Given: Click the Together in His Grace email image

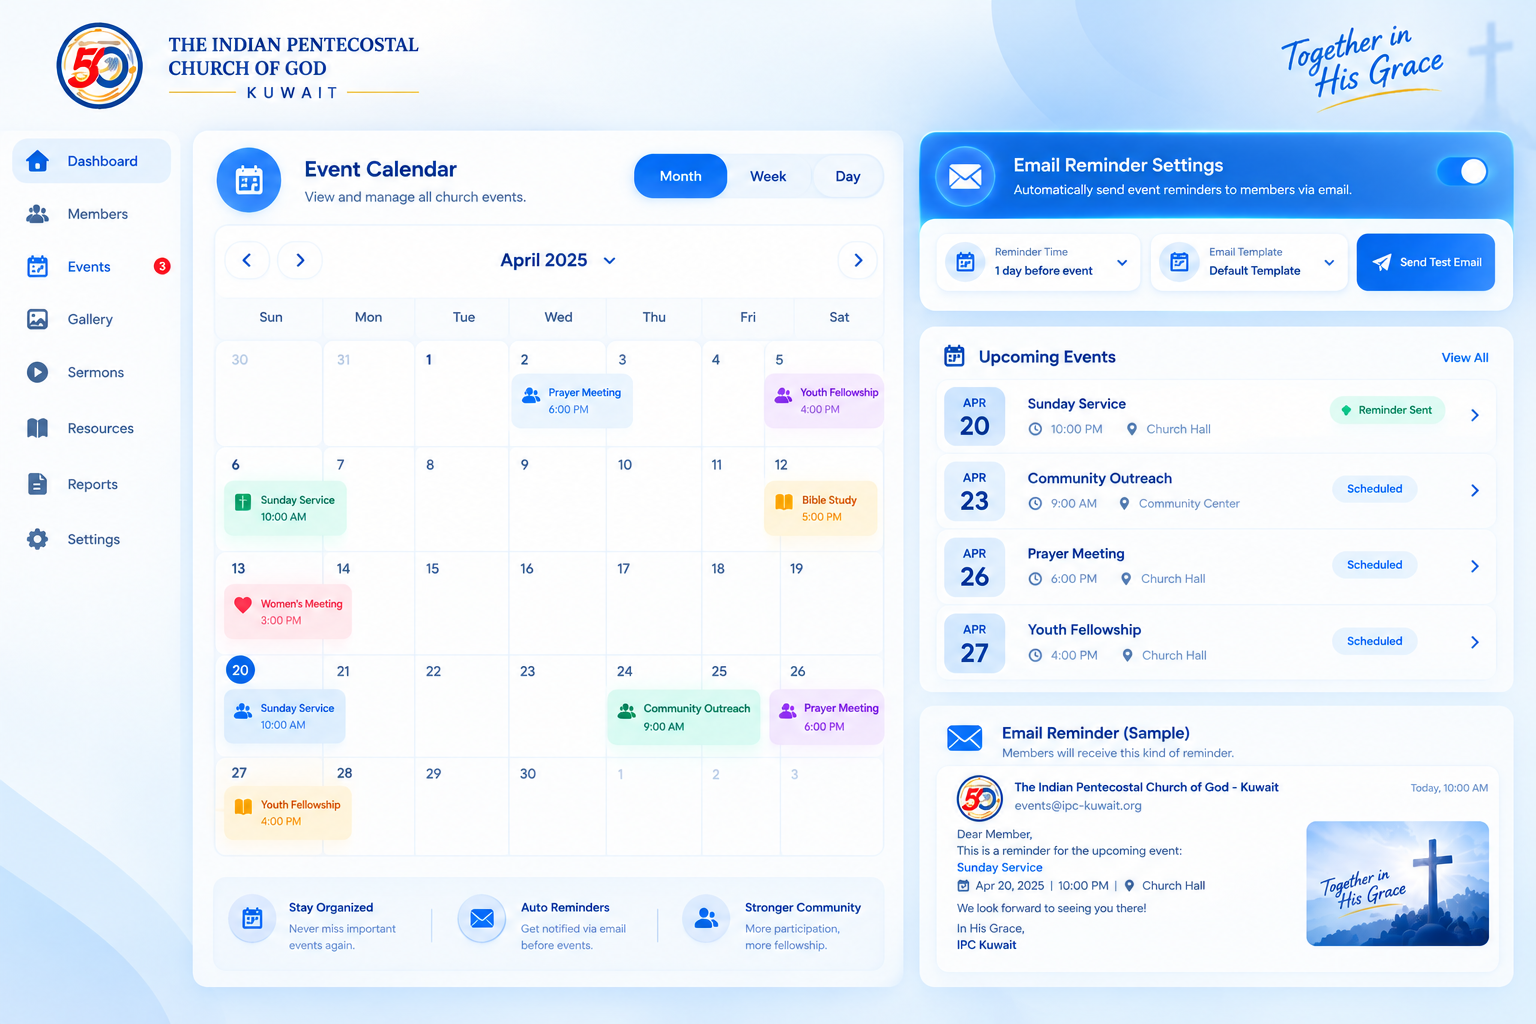Looking at the screenshot, I should 1397,883.
